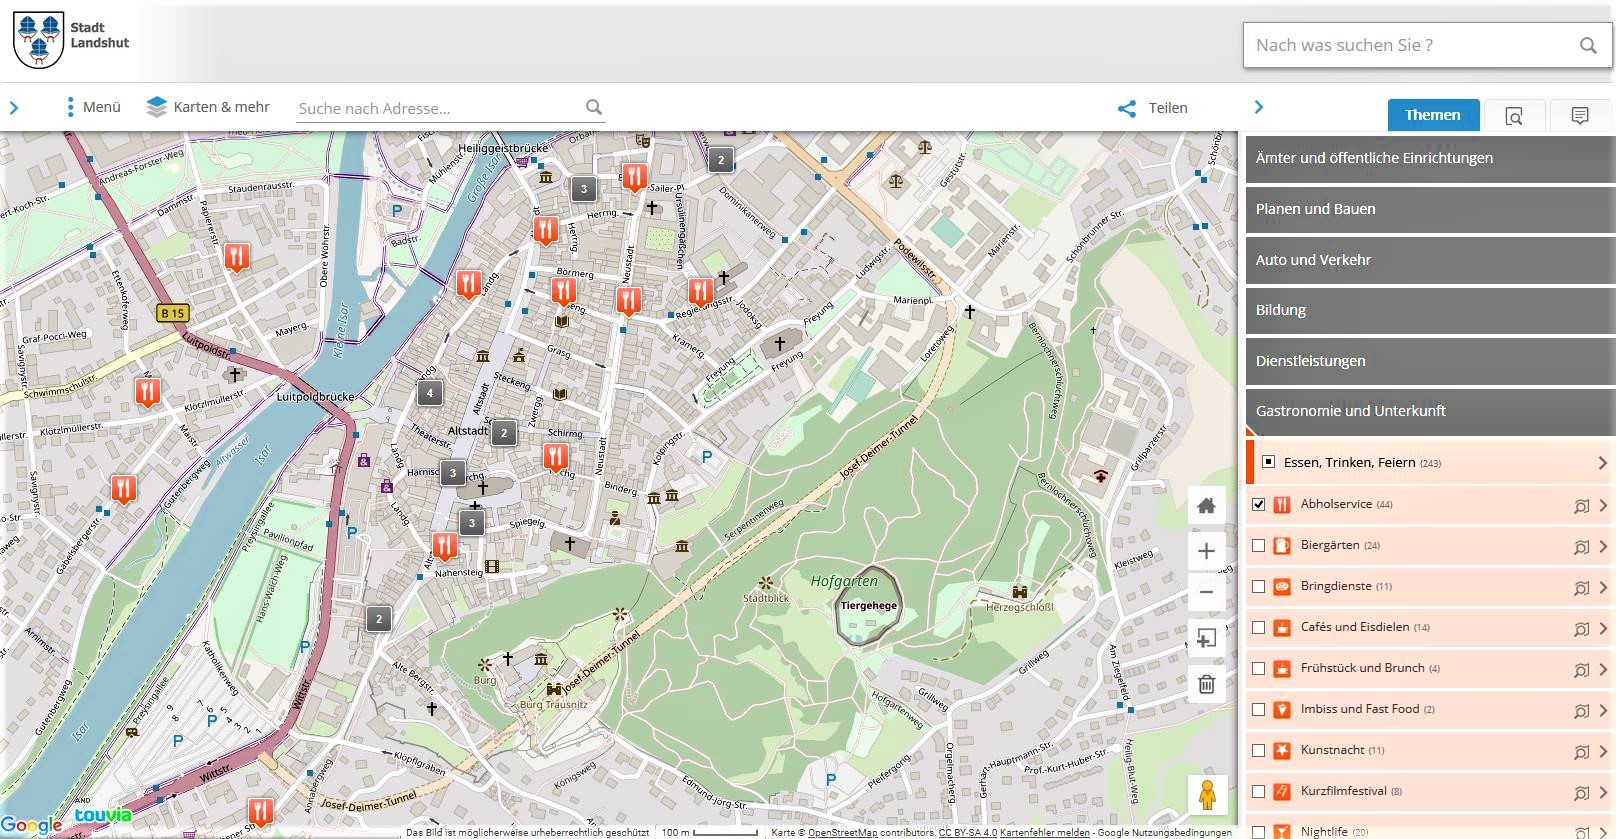The width and height of the screenshot is (1616, 839).
Task: Open Essen, Trinken, Feiern chevron arrow
Action: pyautogui.click(x=1602, y=463)
